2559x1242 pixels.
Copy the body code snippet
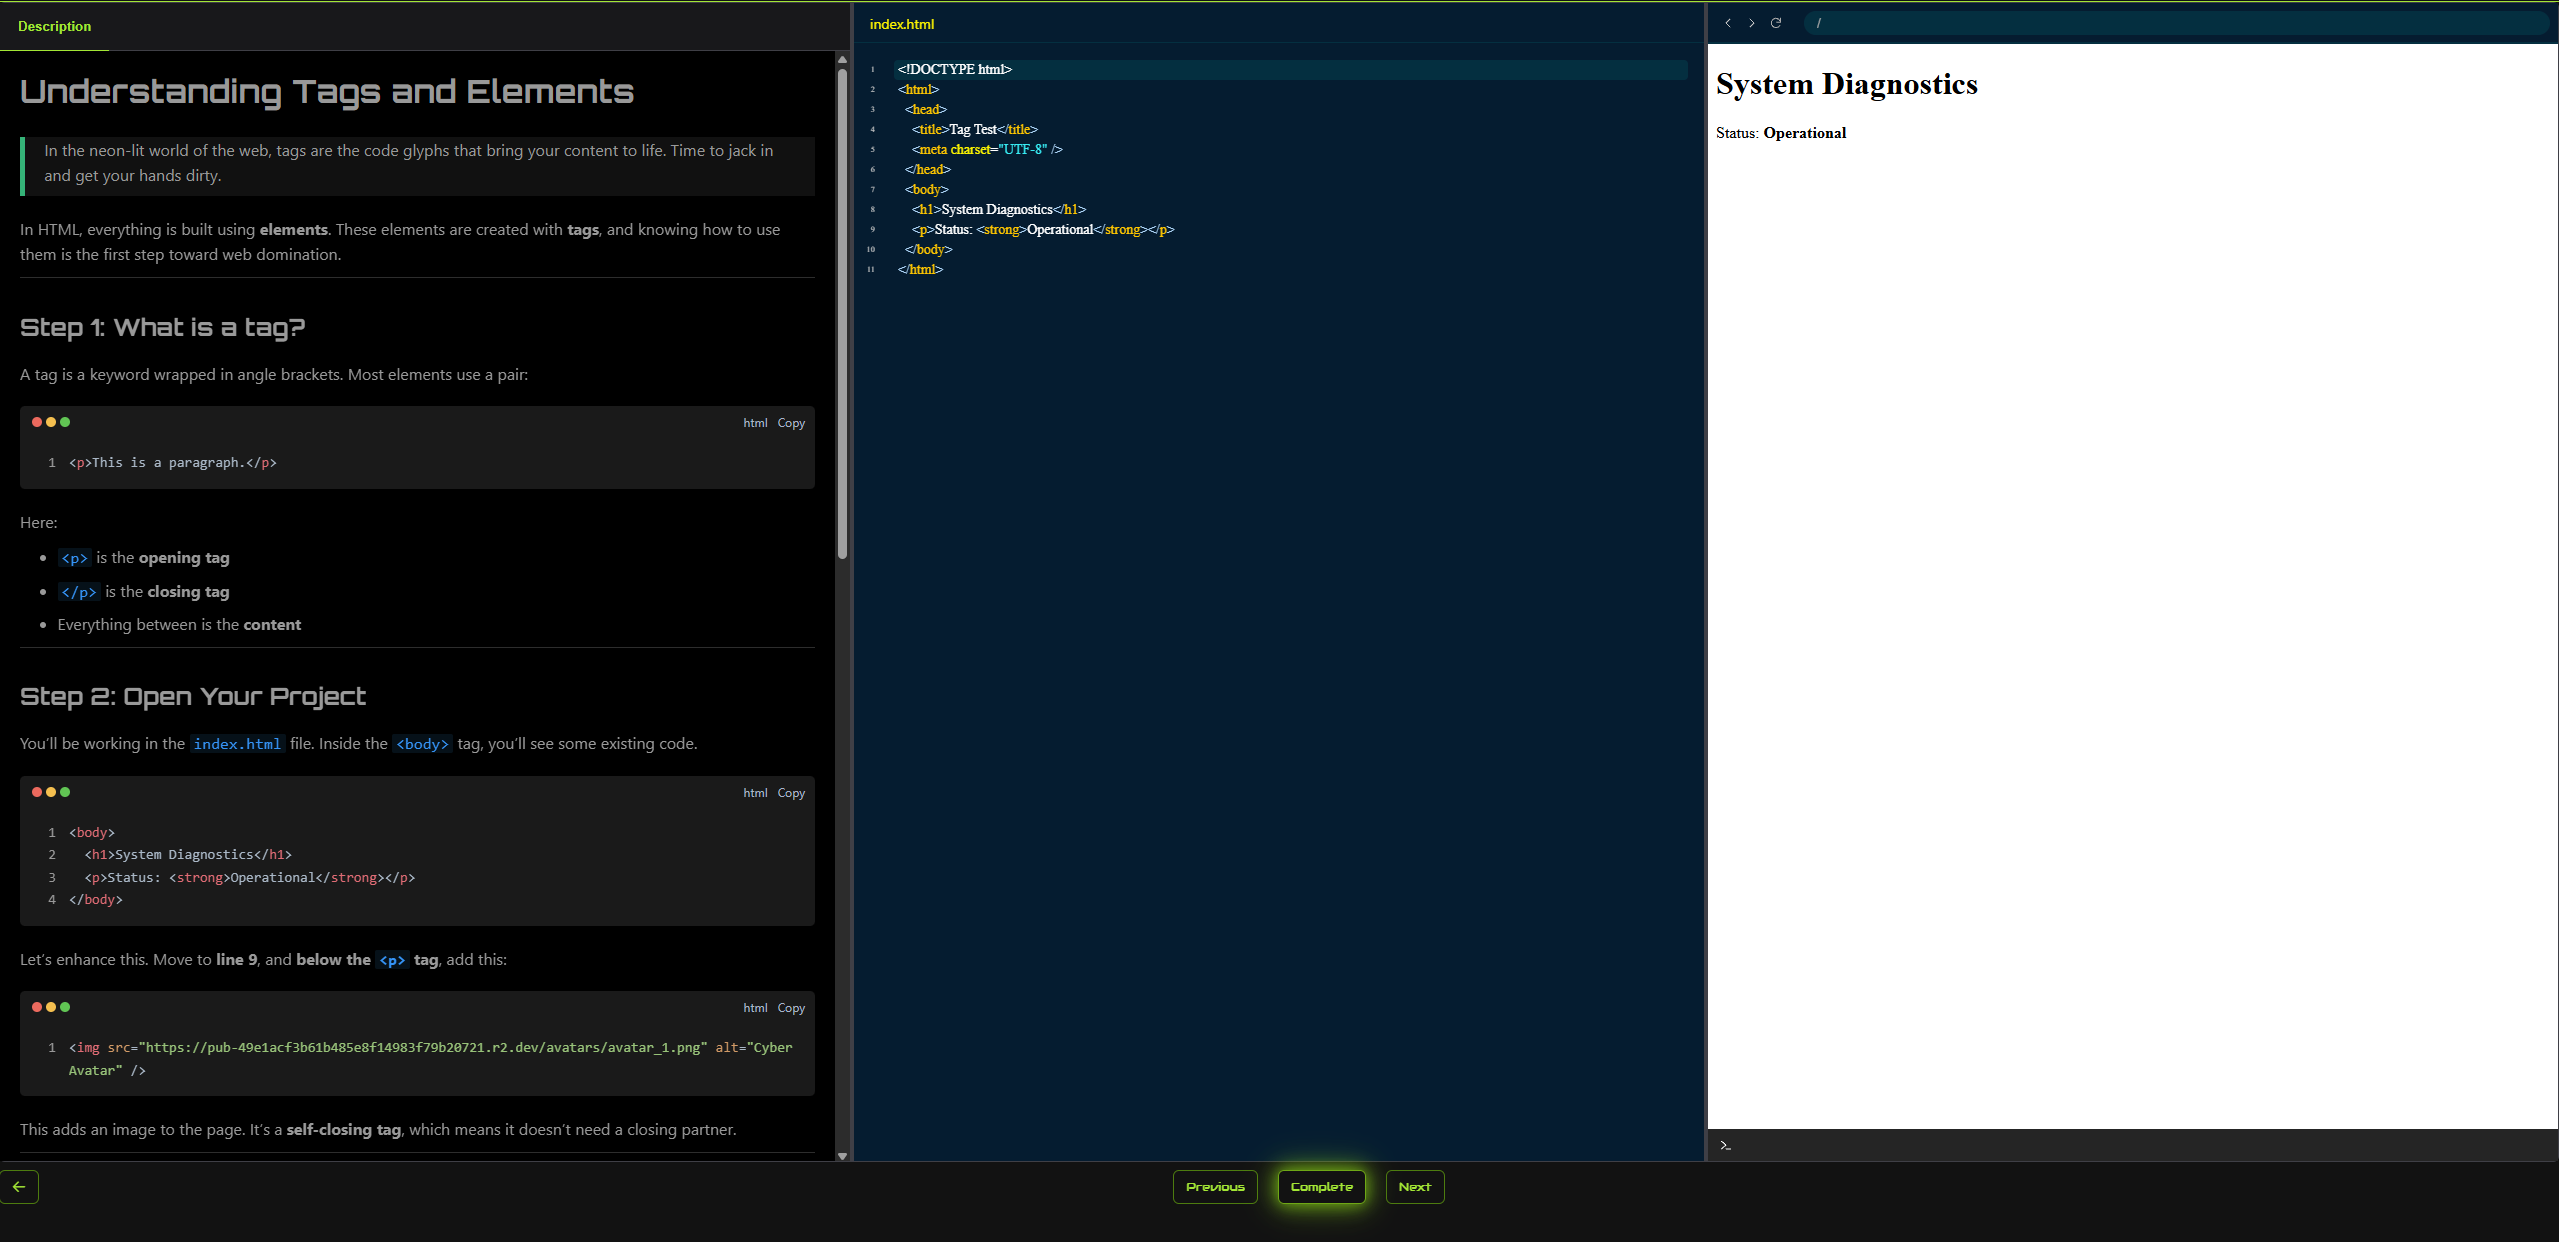pos(791,793)
